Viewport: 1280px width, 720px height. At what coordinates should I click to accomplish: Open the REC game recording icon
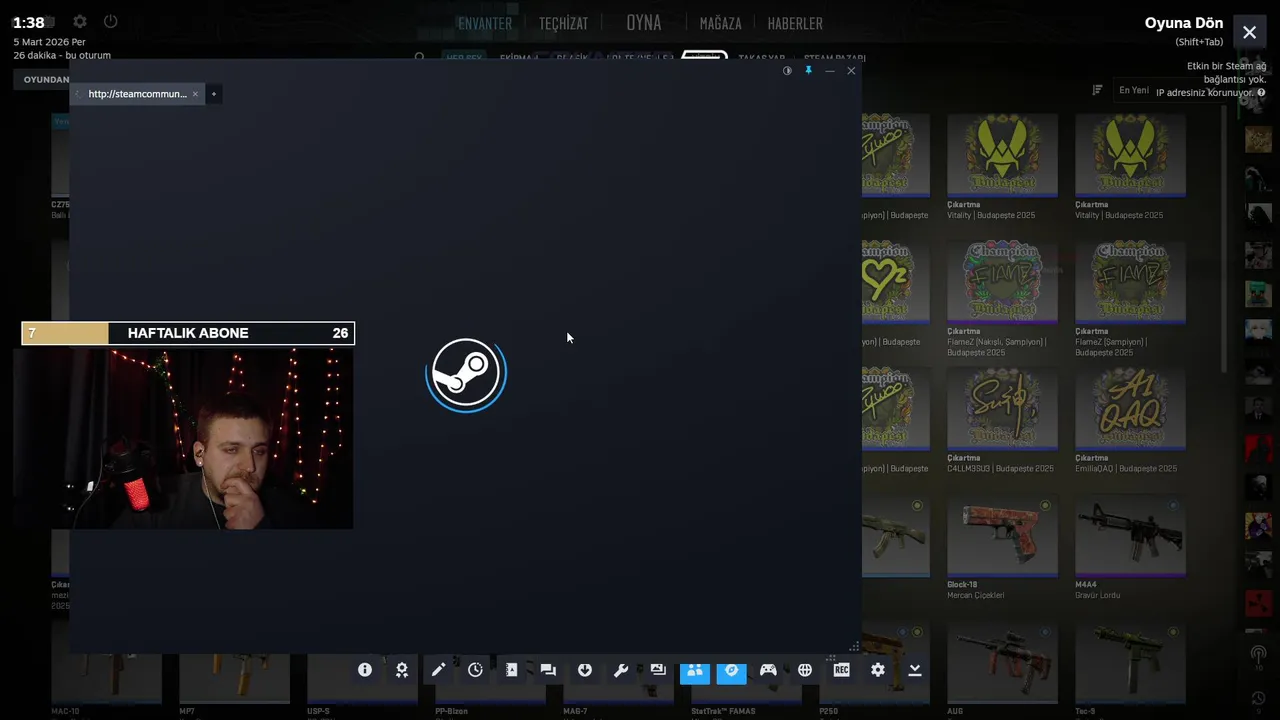(842, 670)
